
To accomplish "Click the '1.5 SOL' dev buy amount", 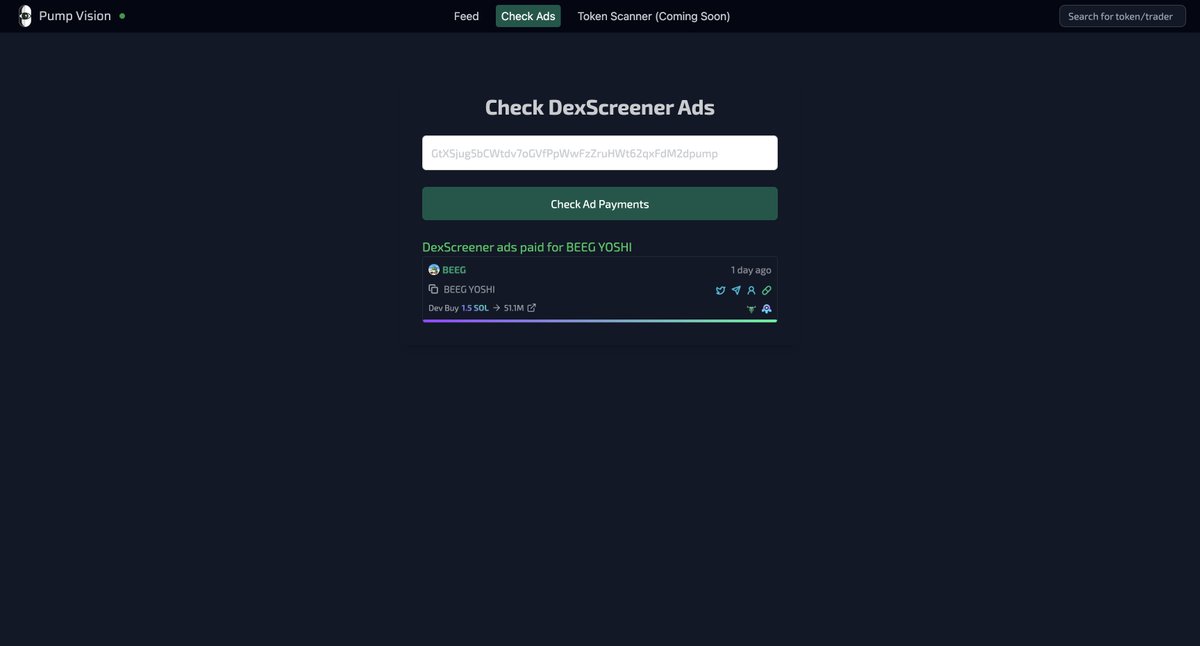I will coord(475,308).
